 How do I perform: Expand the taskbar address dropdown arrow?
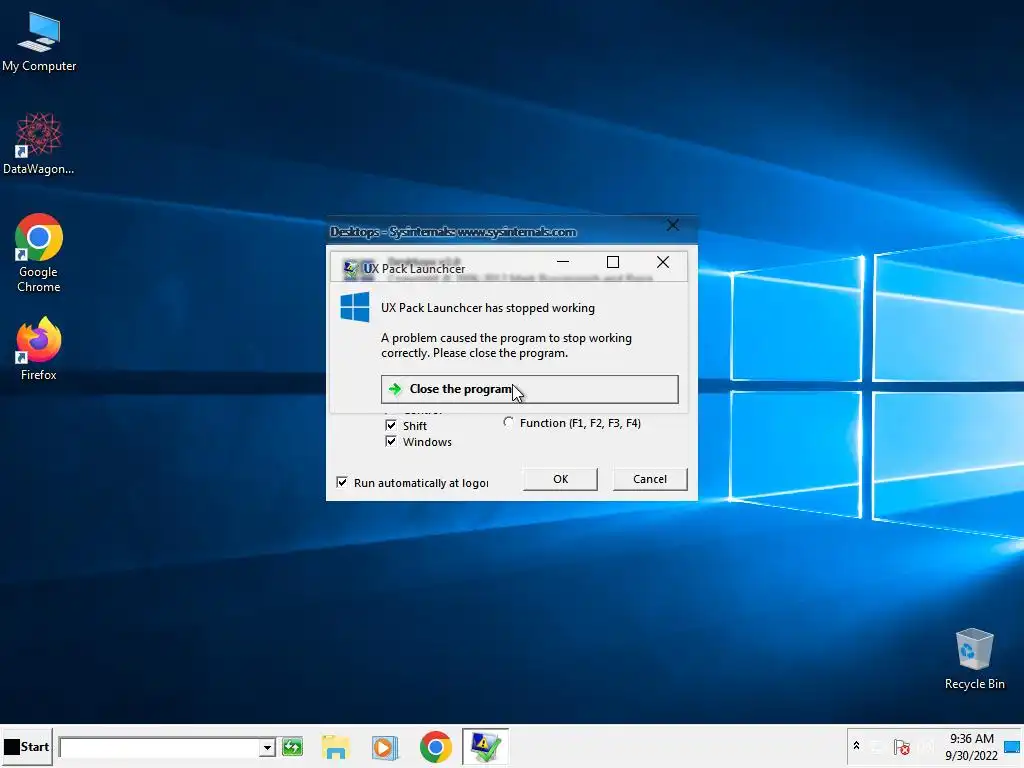266,747
